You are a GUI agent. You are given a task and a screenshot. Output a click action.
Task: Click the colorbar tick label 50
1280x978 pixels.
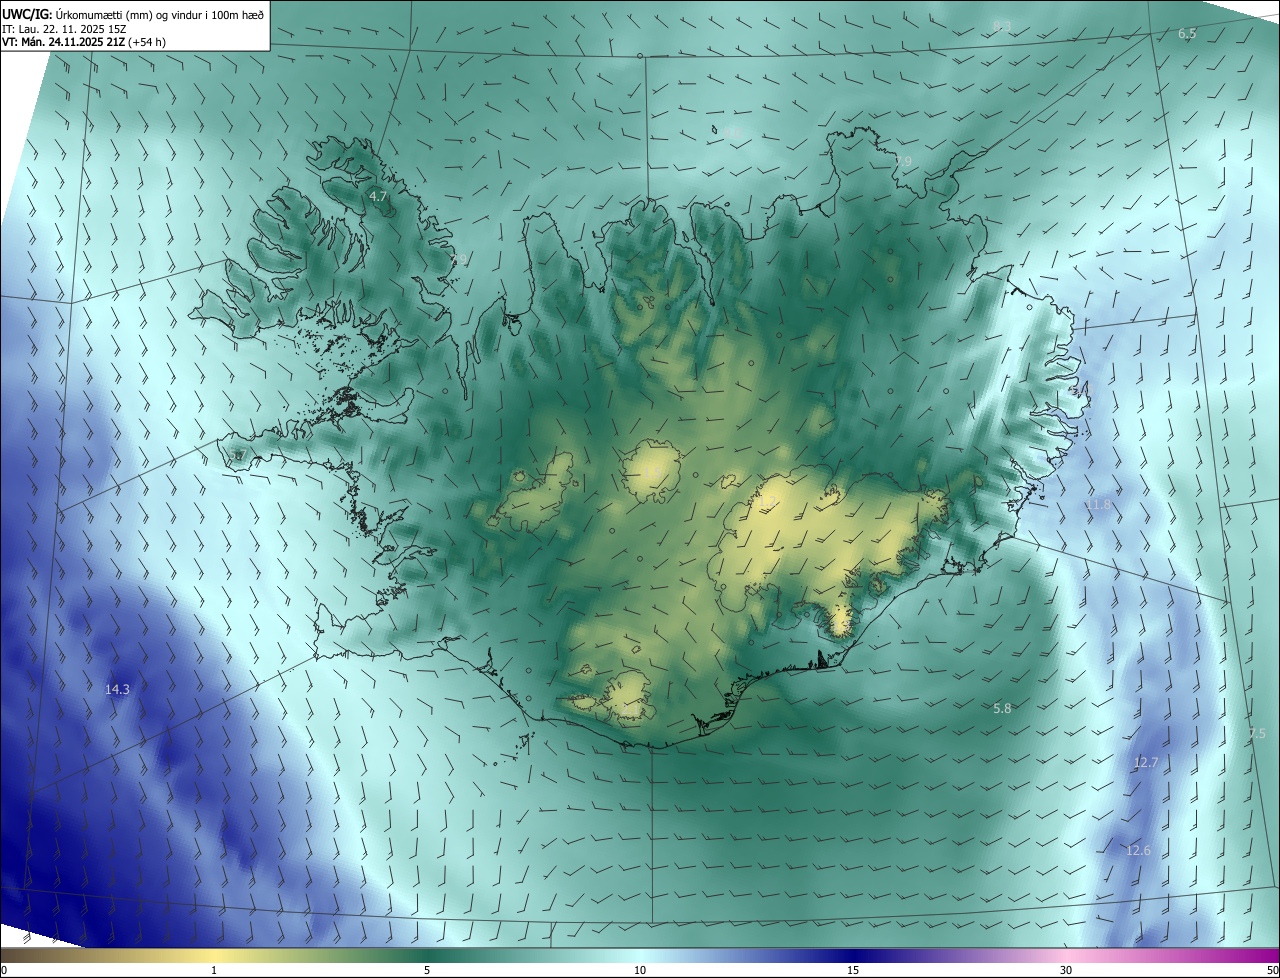(x=1272, y=971)
